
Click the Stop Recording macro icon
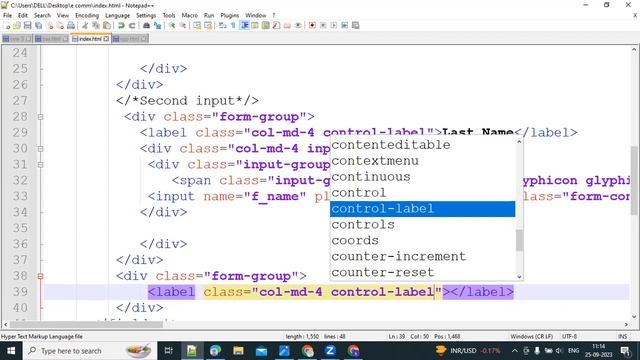coord(323,25)
